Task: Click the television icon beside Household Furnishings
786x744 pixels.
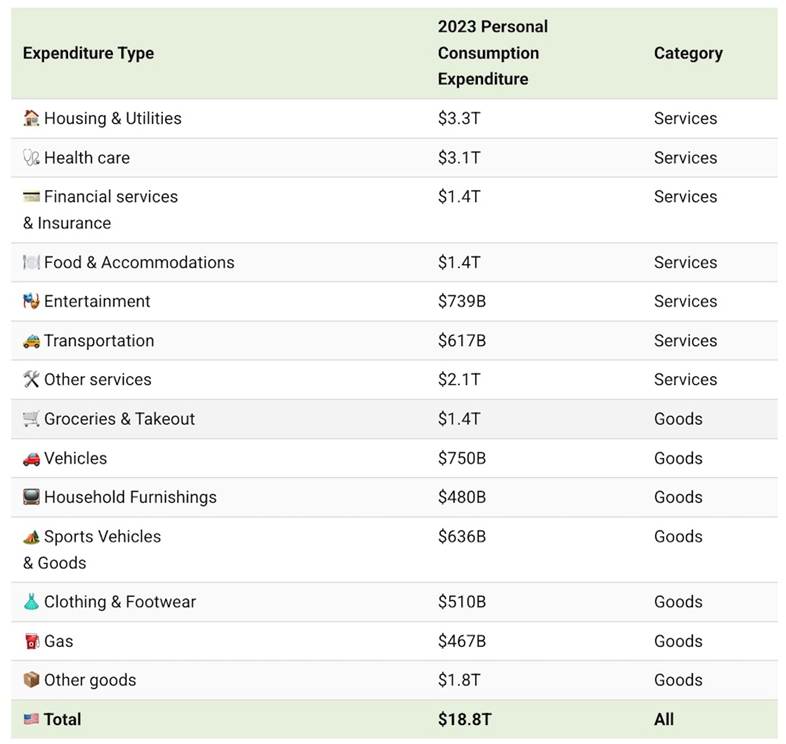Action: coord(32,497)
